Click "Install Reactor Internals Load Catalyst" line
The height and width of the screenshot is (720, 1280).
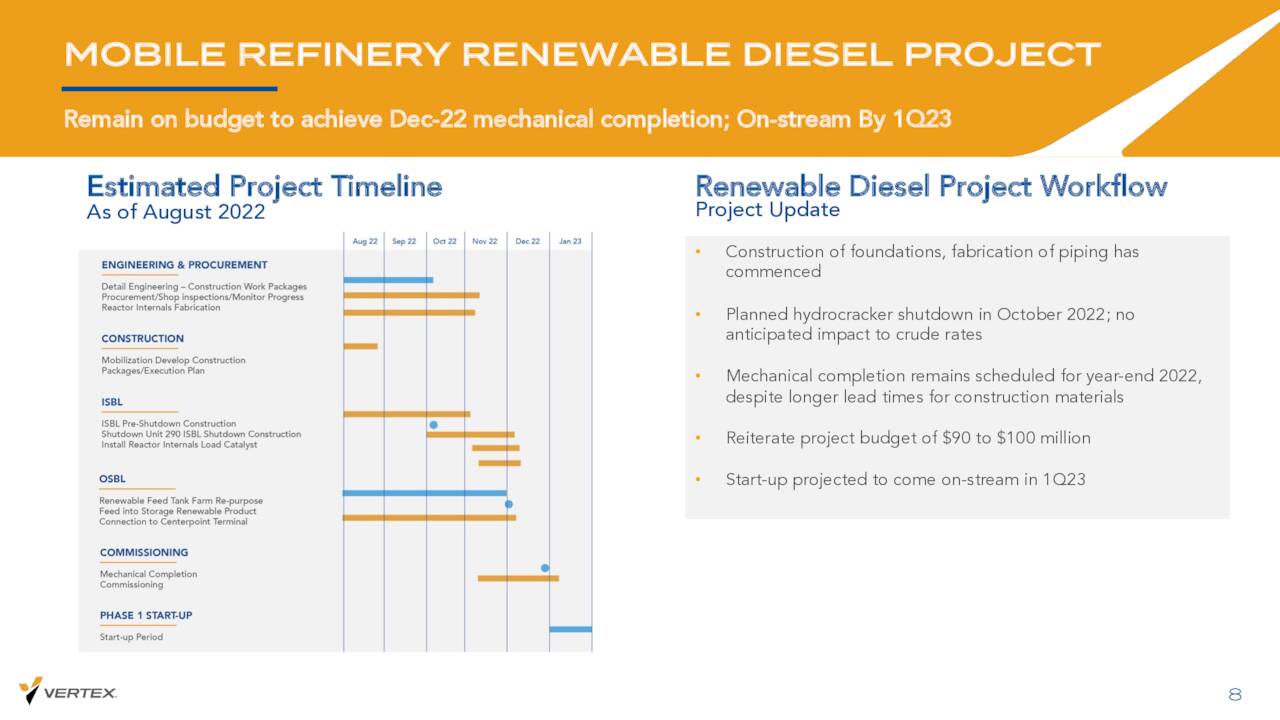pos(179,444)
